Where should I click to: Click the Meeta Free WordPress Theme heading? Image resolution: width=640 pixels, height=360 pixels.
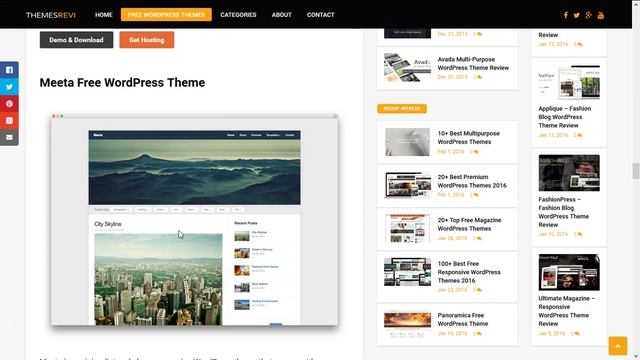pyautogui.click(x=122, y=82)
